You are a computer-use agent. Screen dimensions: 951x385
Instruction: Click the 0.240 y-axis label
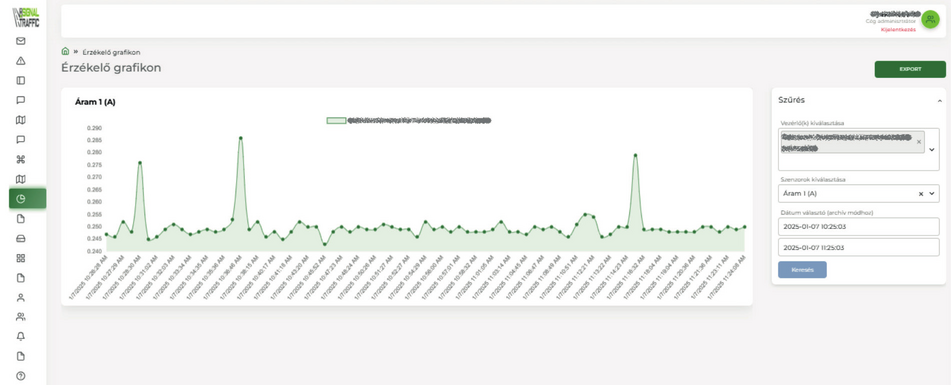(x=94, y=251)
